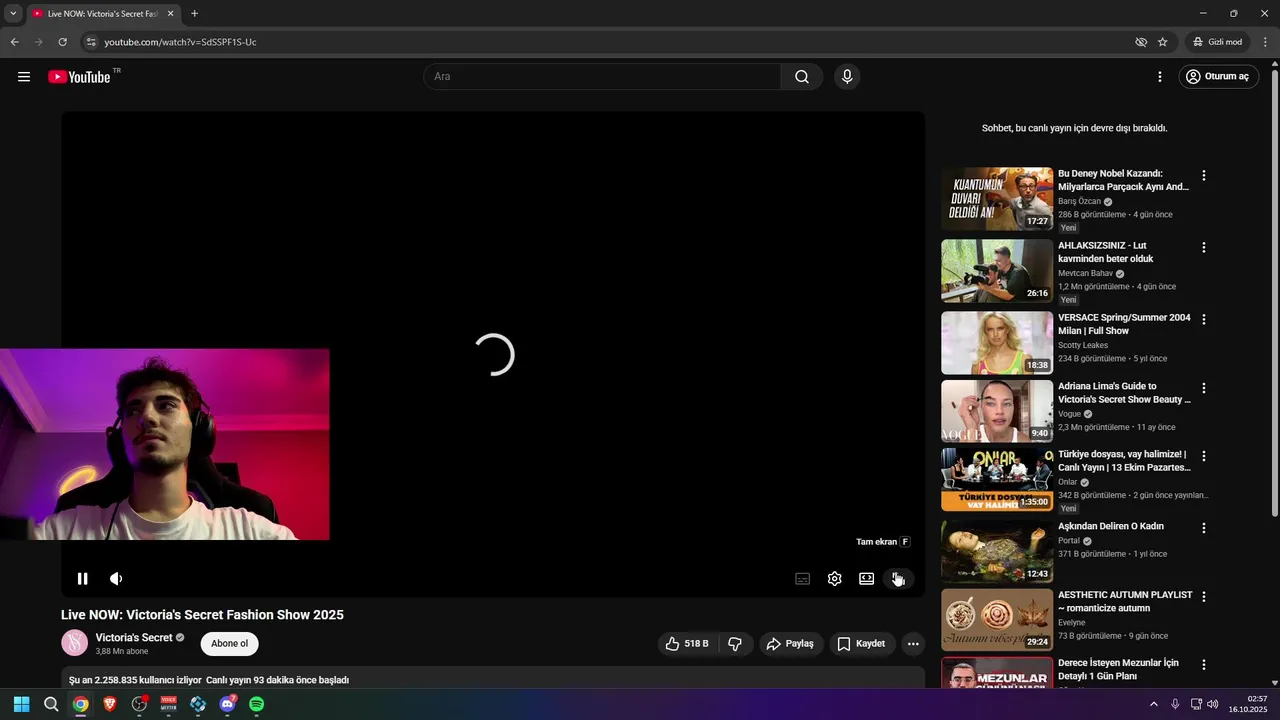The image size is (1280, 720).
Task: Click the search magnifier button
Action: tap(802, 77)
